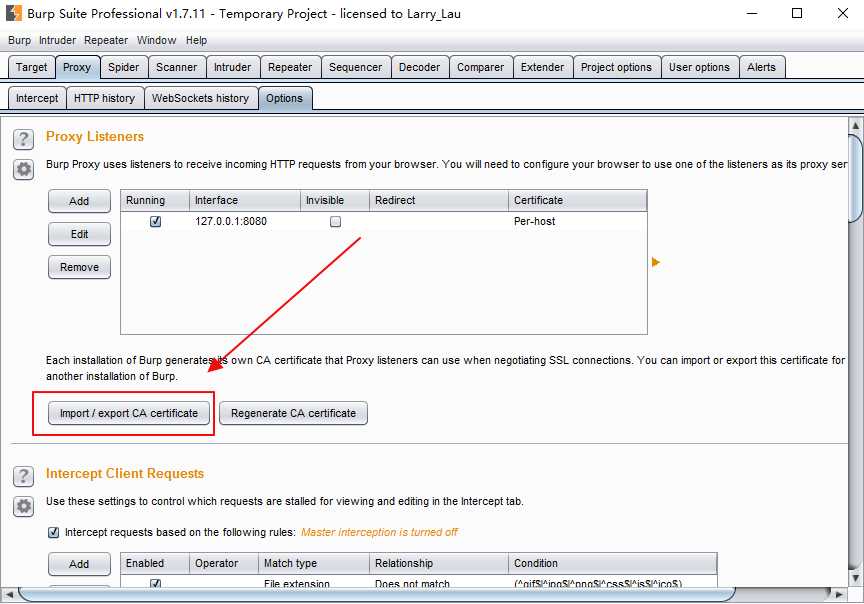Switch to the Comparer tab
Viewport: 864px width, 604px height.
[480, 67]
